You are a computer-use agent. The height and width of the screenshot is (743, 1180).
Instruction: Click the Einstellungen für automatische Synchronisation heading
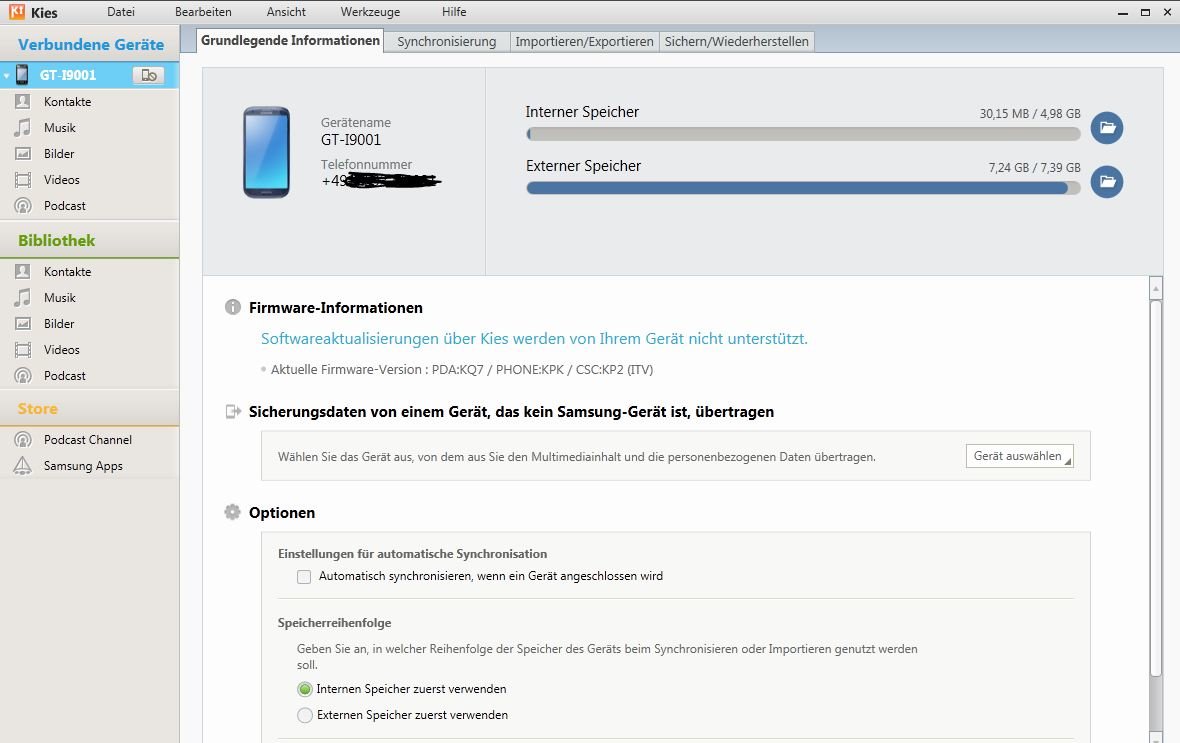[412, 554]
